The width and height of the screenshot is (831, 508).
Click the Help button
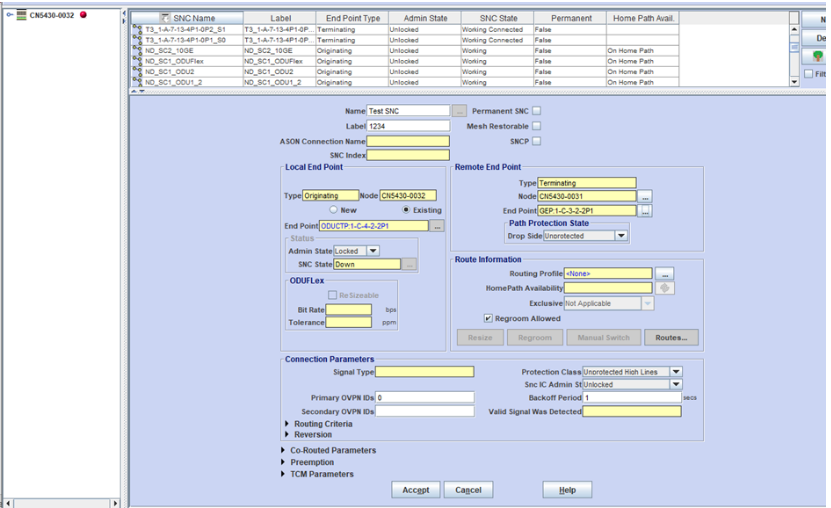[x=567, y=490]
